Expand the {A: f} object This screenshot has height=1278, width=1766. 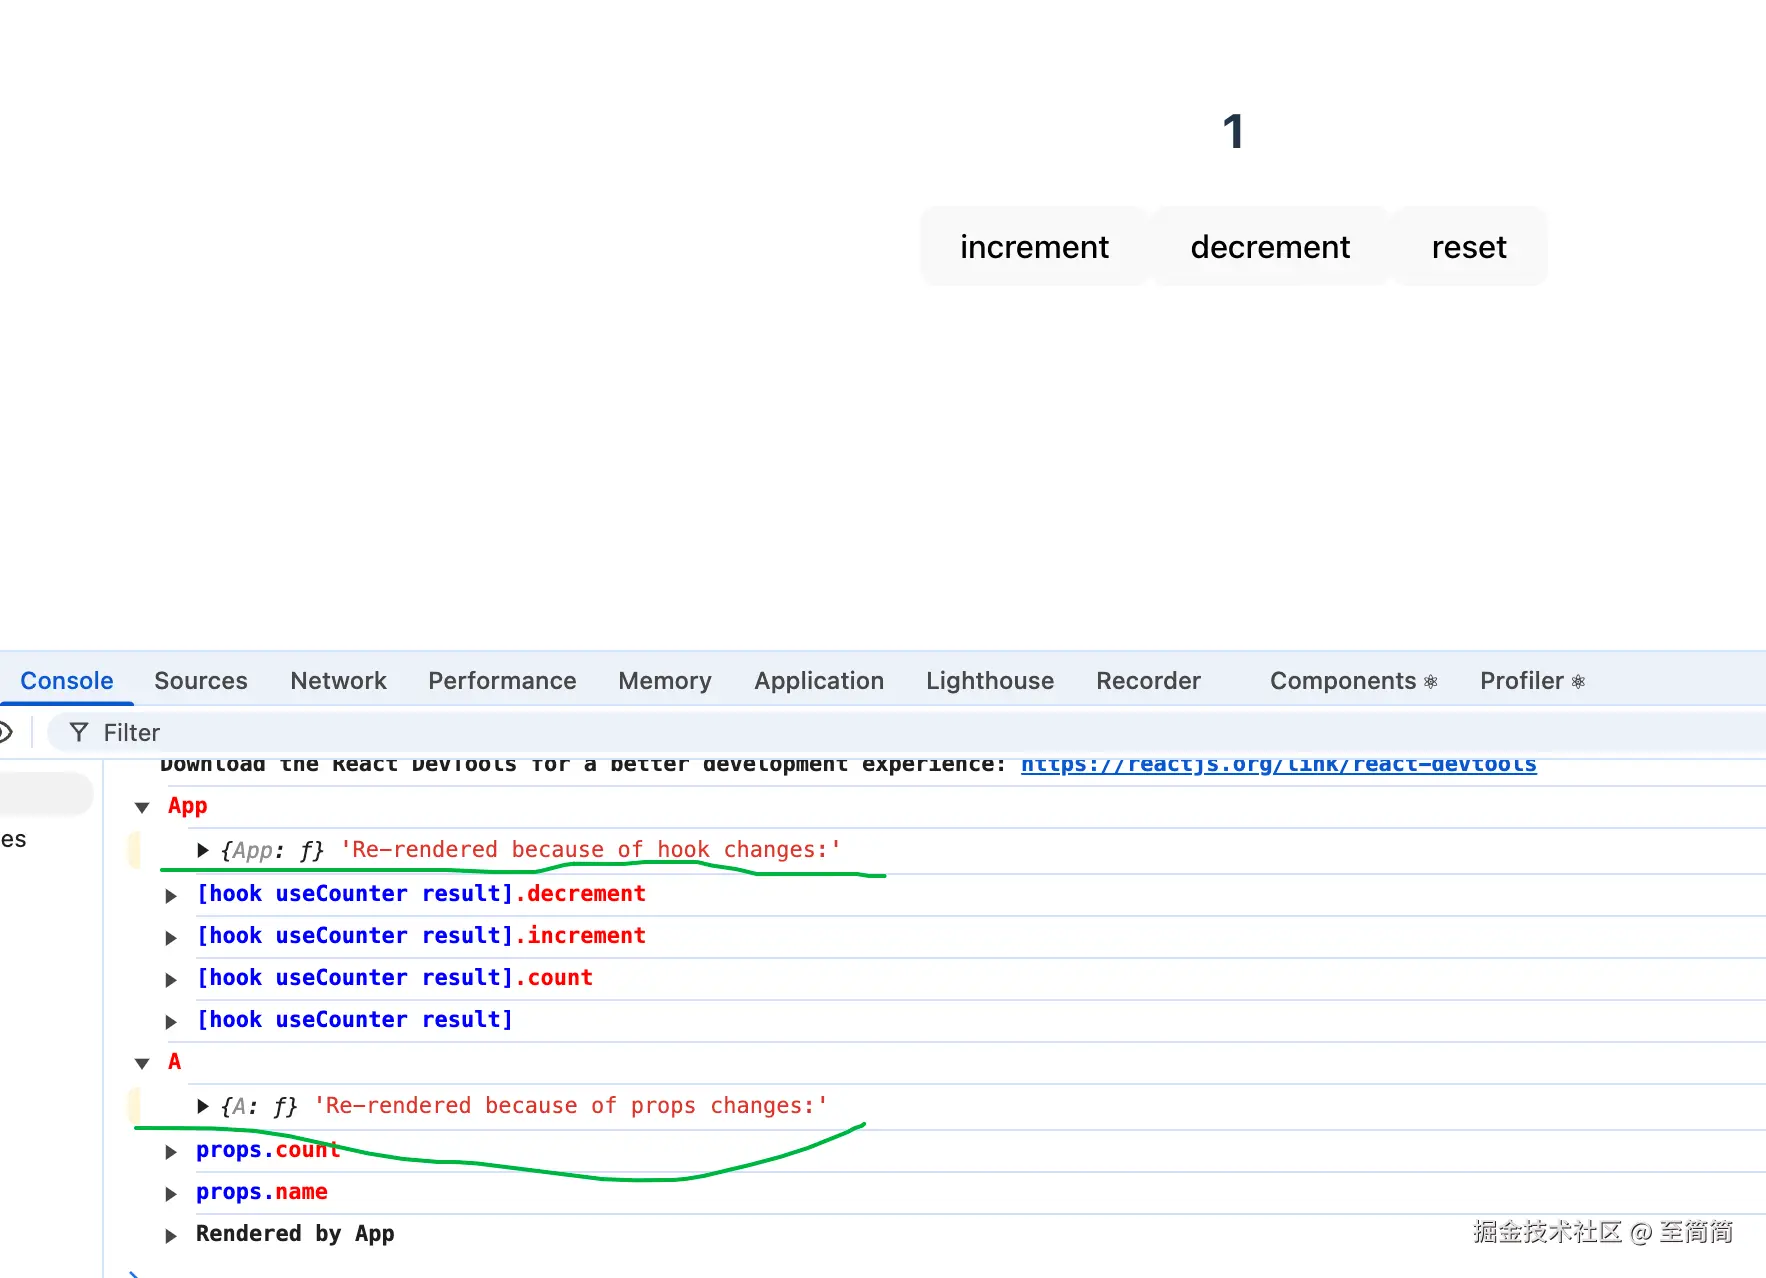pyautogui.click(x=203, y=1106)
